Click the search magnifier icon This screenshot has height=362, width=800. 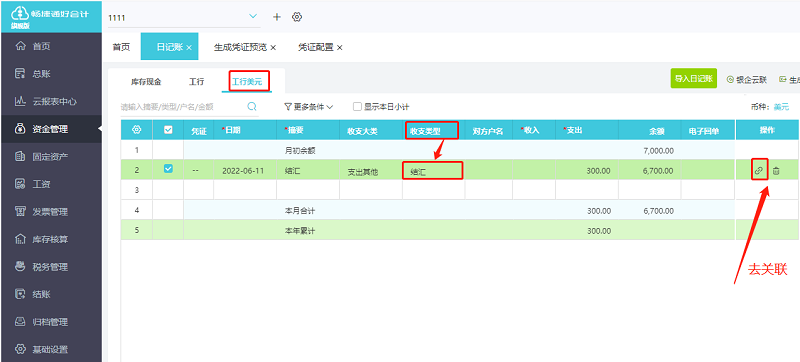click(252, 106)
